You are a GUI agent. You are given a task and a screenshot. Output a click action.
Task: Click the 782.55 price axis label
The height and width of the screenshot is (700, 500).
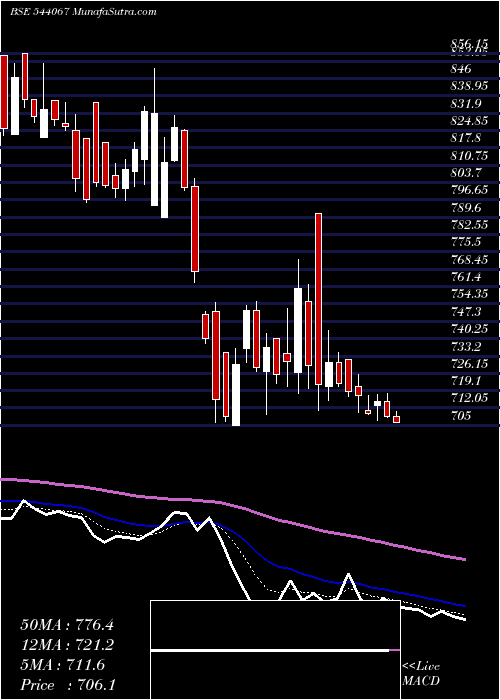469,225
